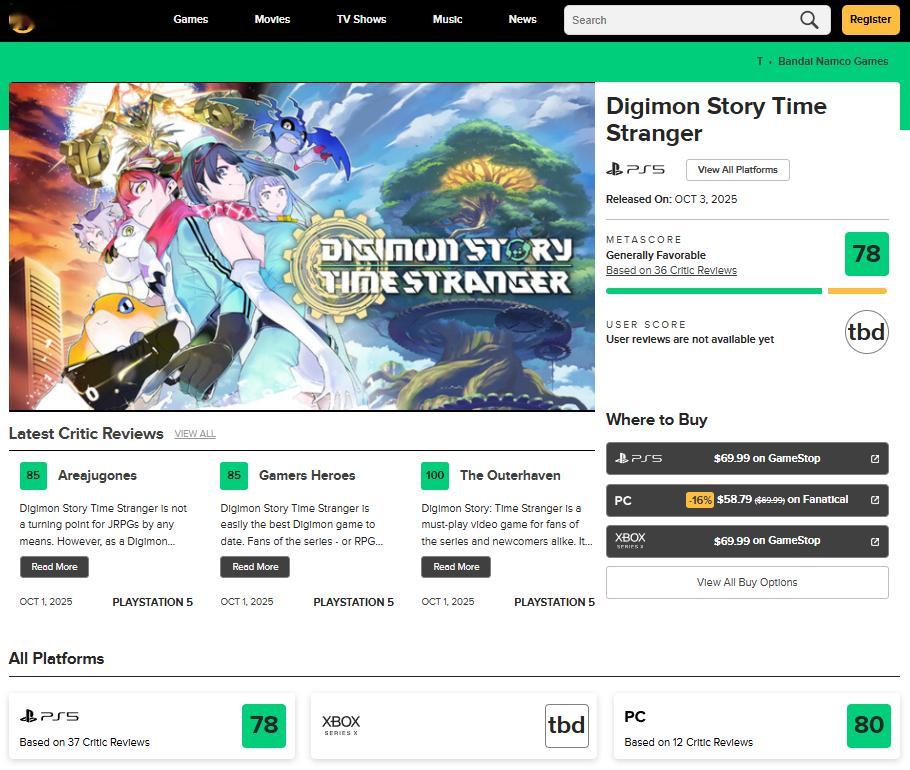This screenshot has width=910, height=770.
Task: Click the tbd user score circle
Action: pyautogui.click(x=866, y=332)
